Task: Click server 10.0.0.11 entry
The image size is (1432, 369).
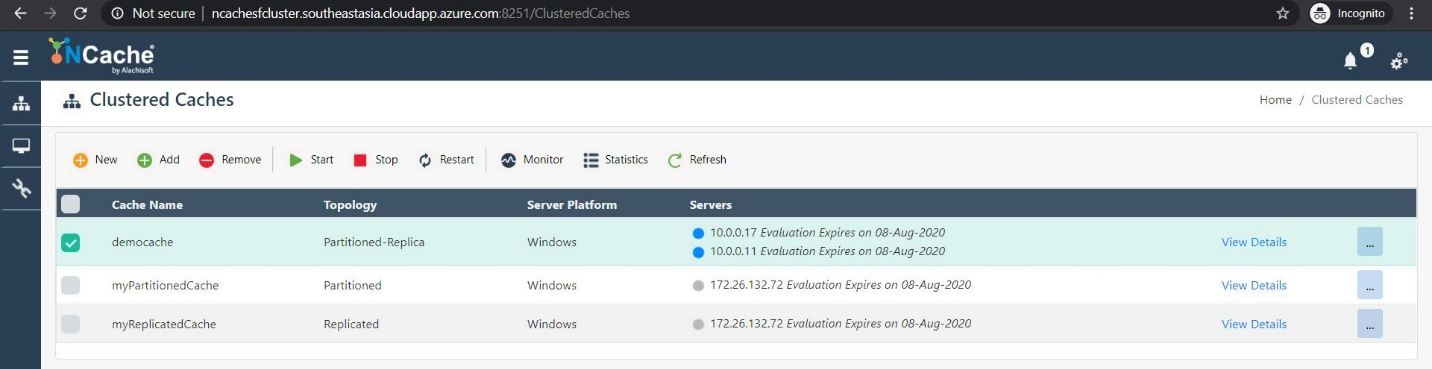Action: point(818,251)
